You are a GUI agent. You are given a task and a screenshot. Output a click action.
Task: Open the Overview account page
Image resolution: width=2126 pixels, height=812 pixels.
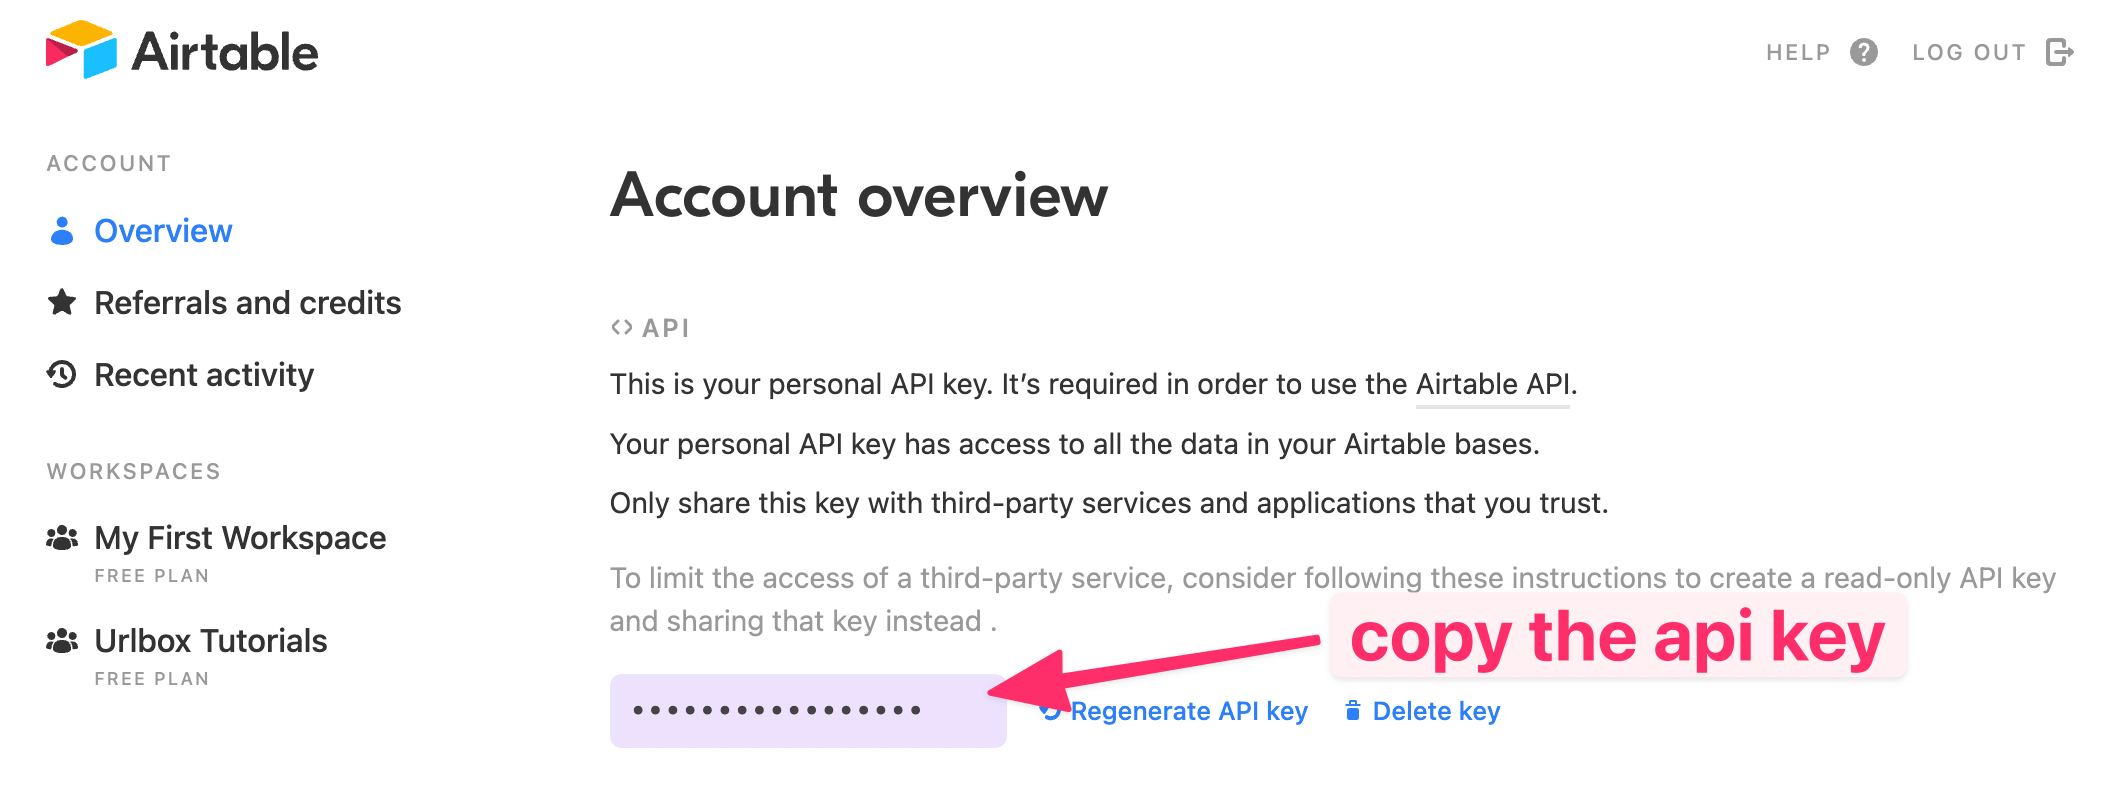coord(163,231)
